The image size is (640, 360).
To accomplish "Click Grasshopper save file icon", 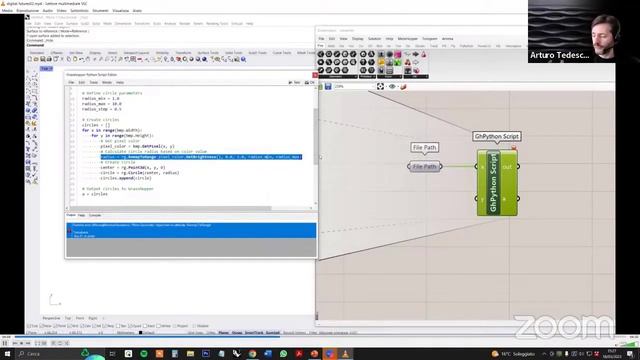I will pos(328,87).
